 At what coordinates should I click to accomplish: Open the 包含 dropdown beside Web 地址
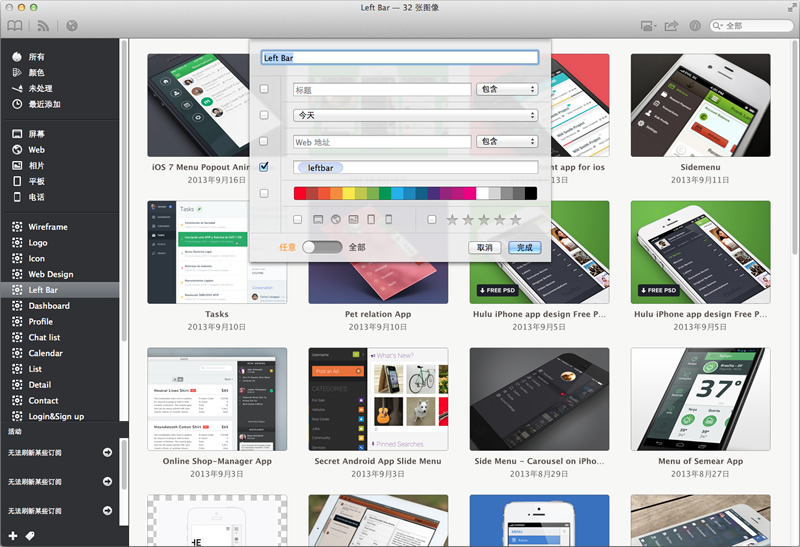tap(507, 141)
